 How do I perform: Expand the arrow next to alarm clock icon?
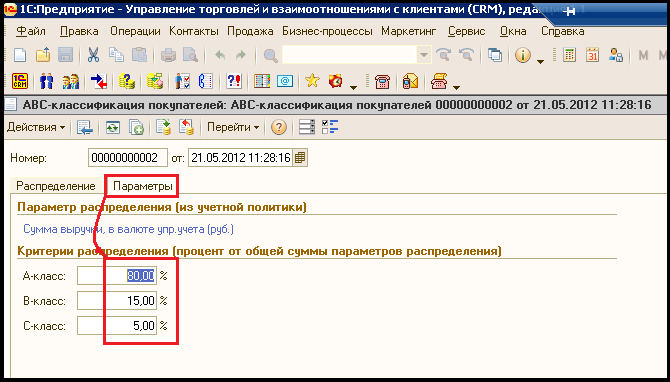click(x=353, y=88)
